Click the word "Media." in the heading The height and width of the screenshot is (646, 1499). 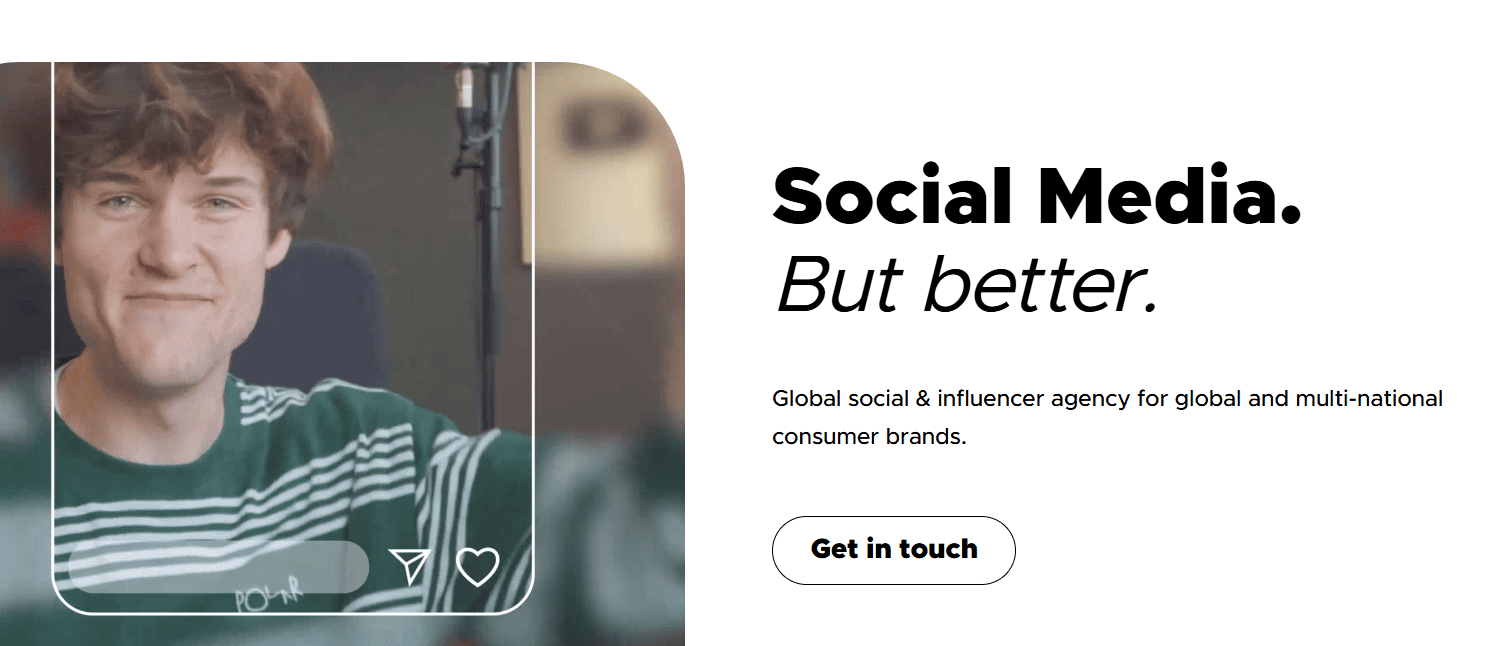click(x=1169, y=196)
